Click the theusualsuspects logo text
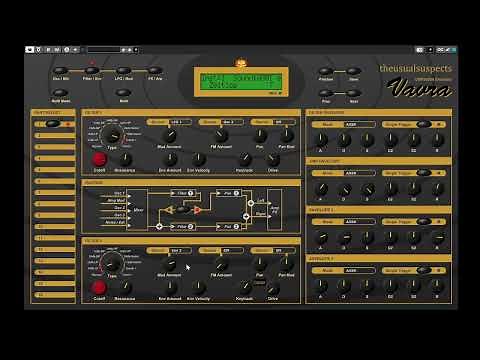The image size is (480, 360). [416, 68]
